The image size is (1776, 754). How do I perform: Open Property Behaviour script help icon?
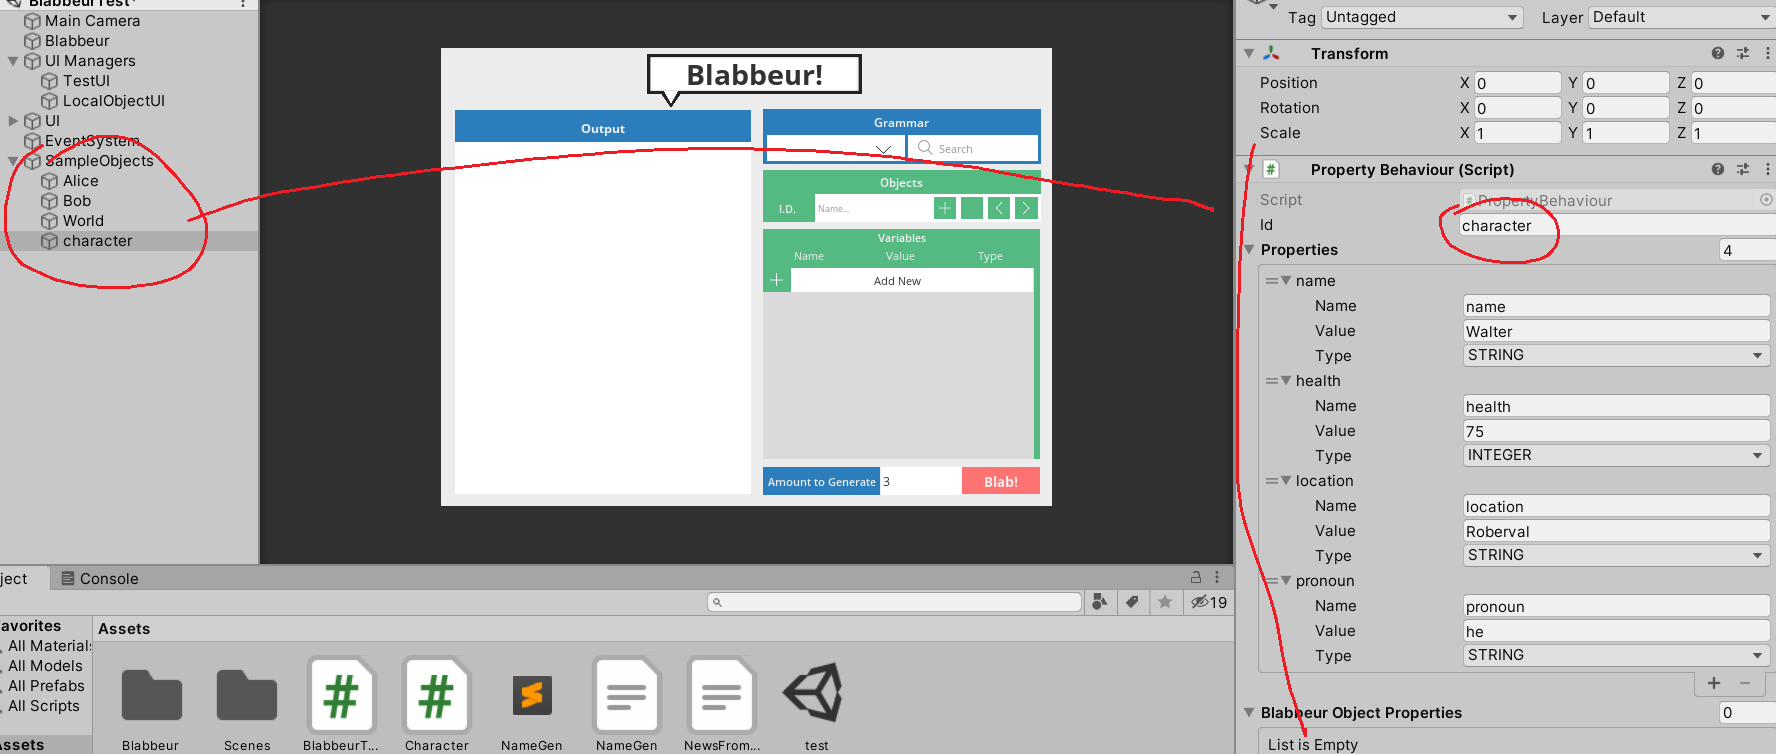pyautogui.click(x=1718, y=170)
